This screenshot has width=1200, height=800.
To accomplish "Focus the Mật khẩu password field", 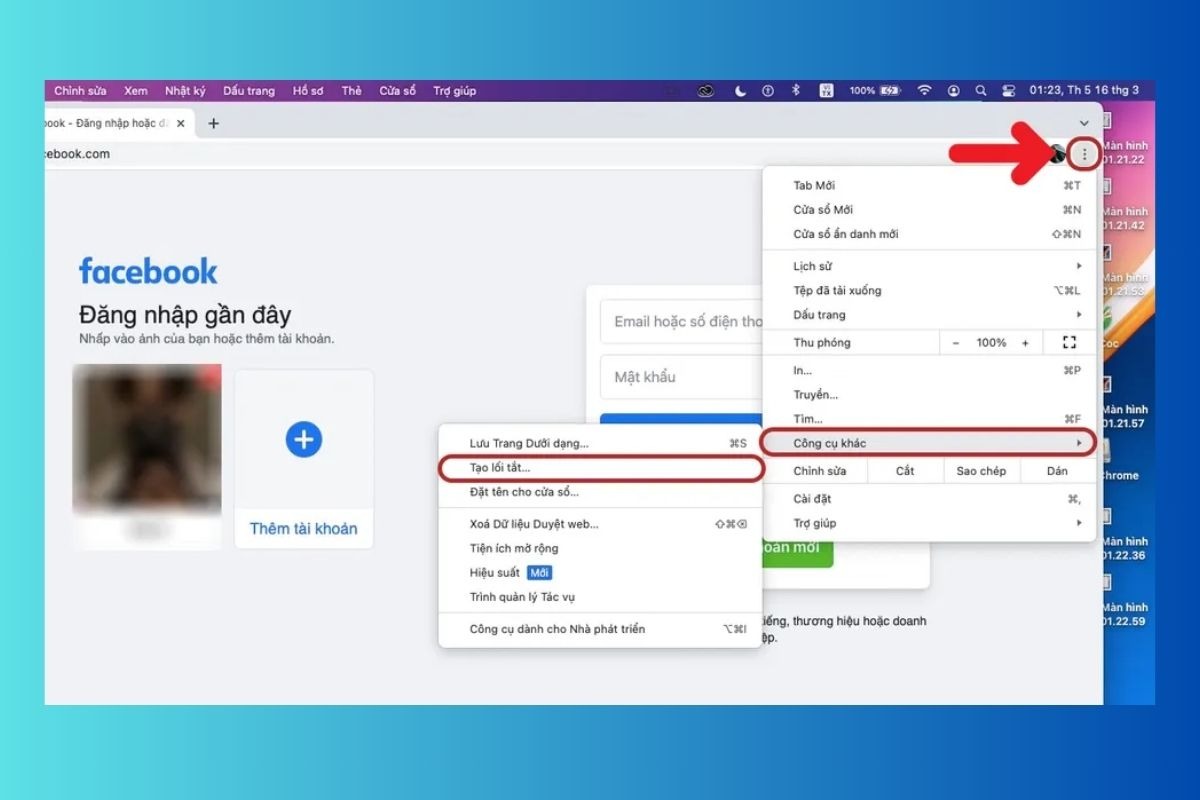I will tap(682, 377).
